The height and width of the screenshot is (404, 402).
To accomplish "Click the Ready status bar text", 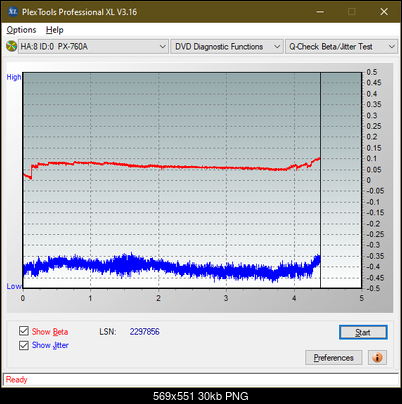I will point(17,379).
